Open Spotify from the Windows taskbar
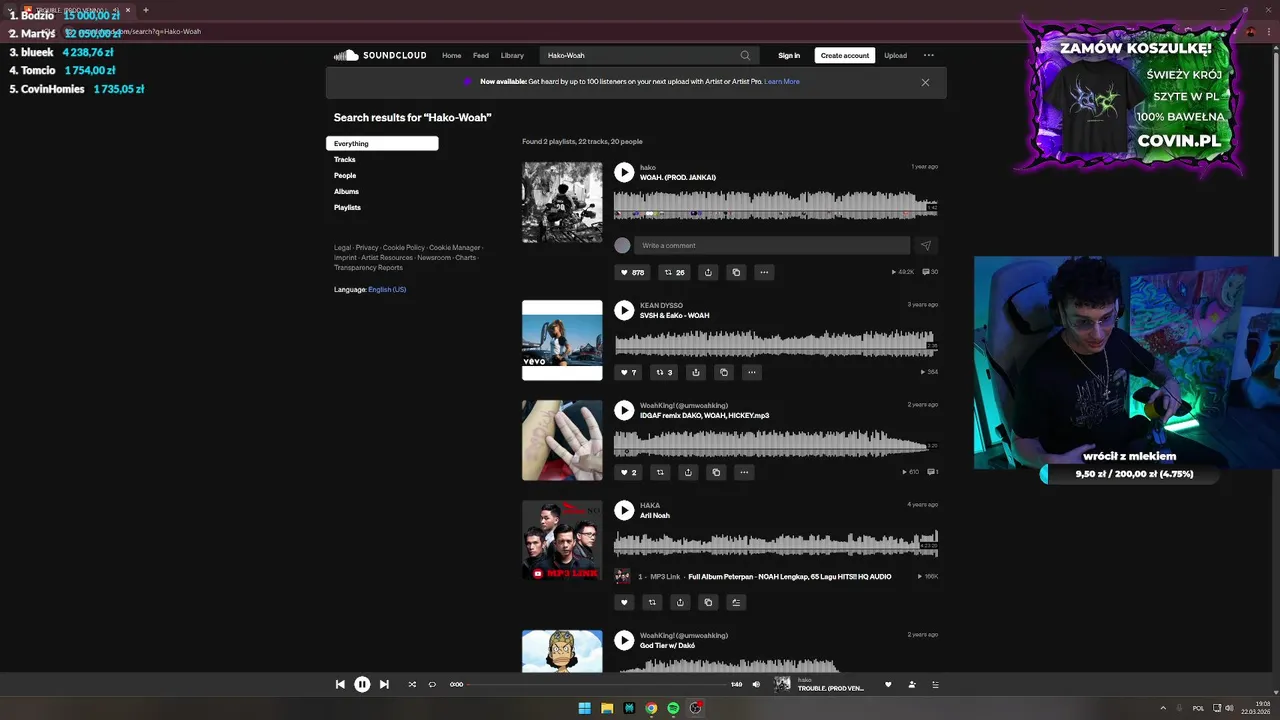 click(x=673, y=708)
